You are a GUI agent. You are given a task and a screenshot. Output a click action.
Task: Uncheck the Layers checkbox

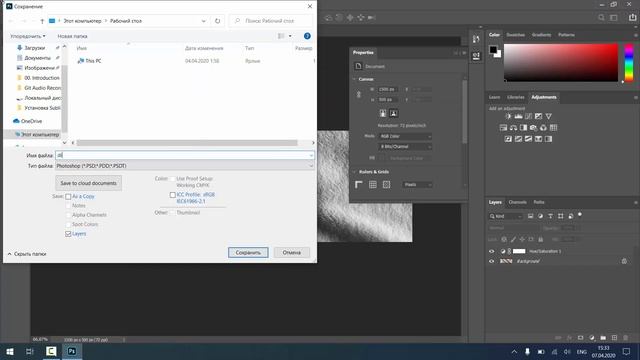pos(68,234)
